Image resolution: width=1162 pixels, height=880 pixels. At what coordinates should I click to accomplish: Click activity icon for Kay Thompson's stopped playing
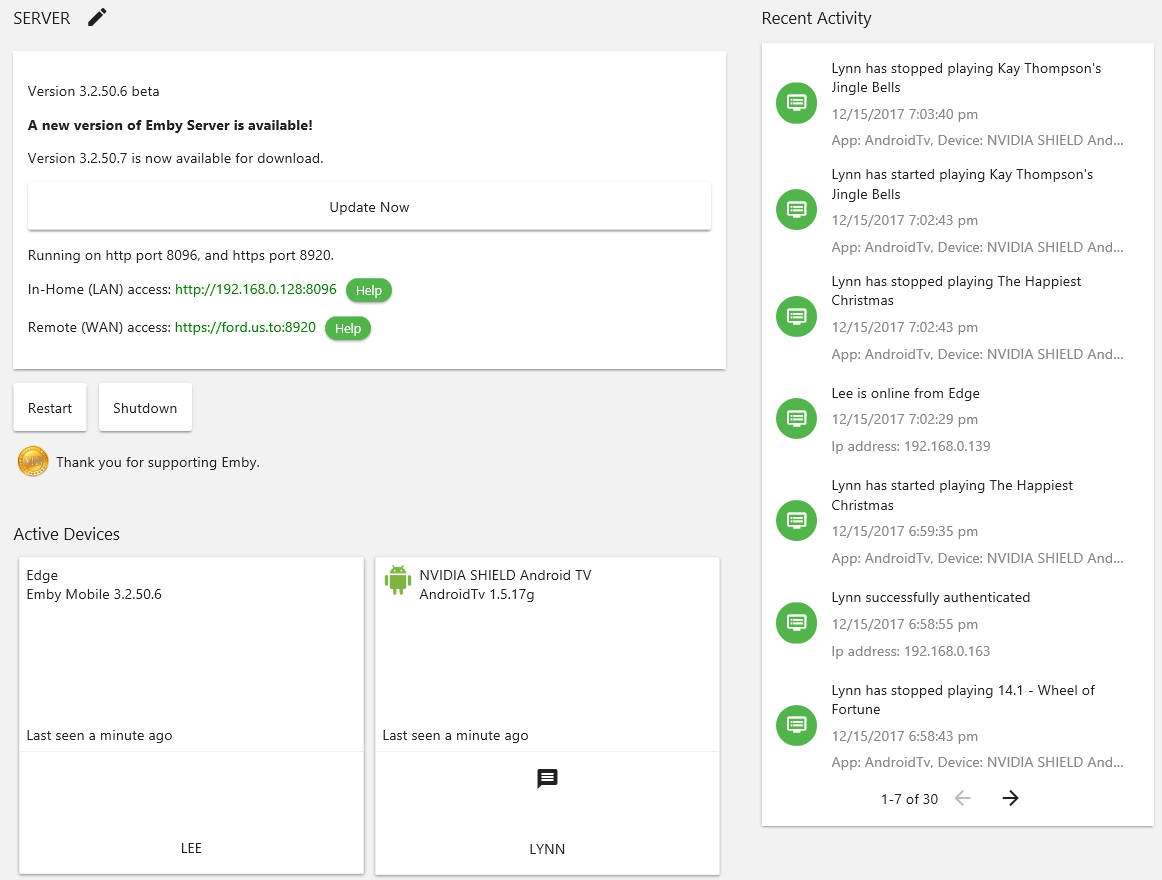pos(797,102)
